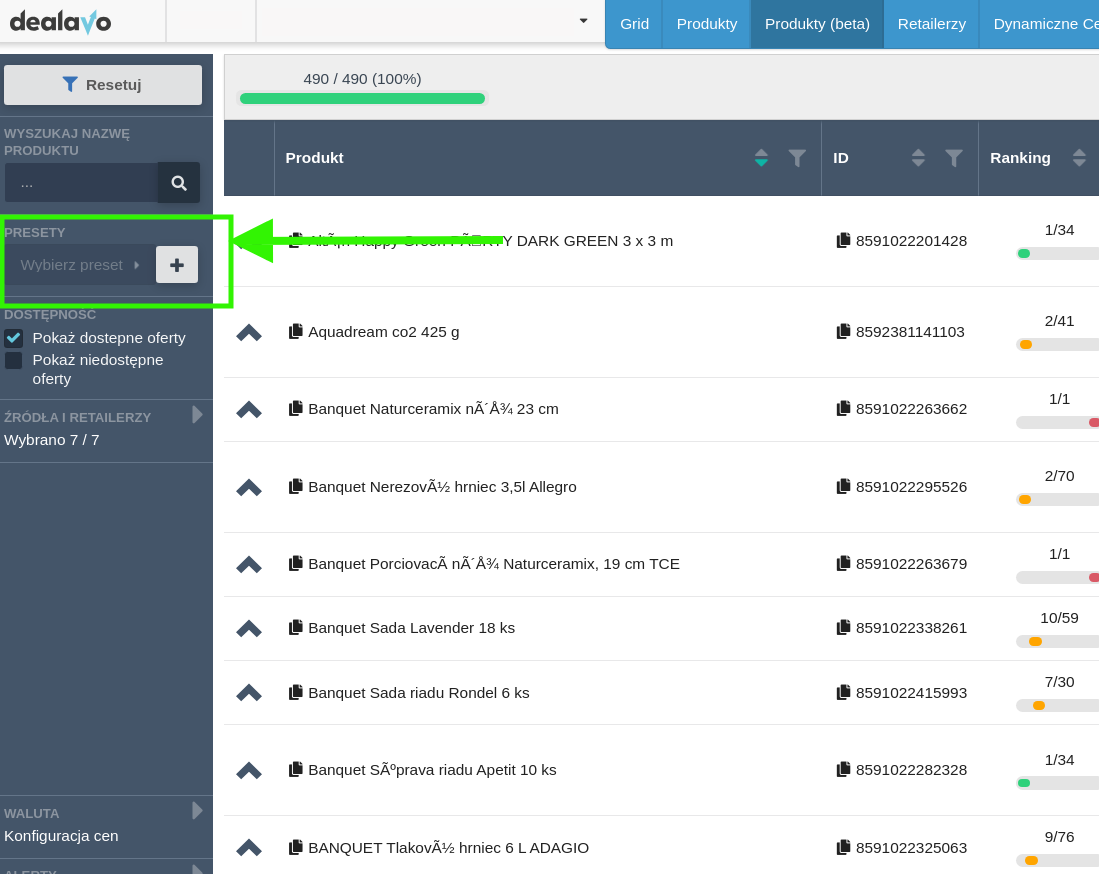The width and height of the screenshot is (1099, 874).
Task: Click ranking bar for 1/34 first row
Action: [1058, 254]
